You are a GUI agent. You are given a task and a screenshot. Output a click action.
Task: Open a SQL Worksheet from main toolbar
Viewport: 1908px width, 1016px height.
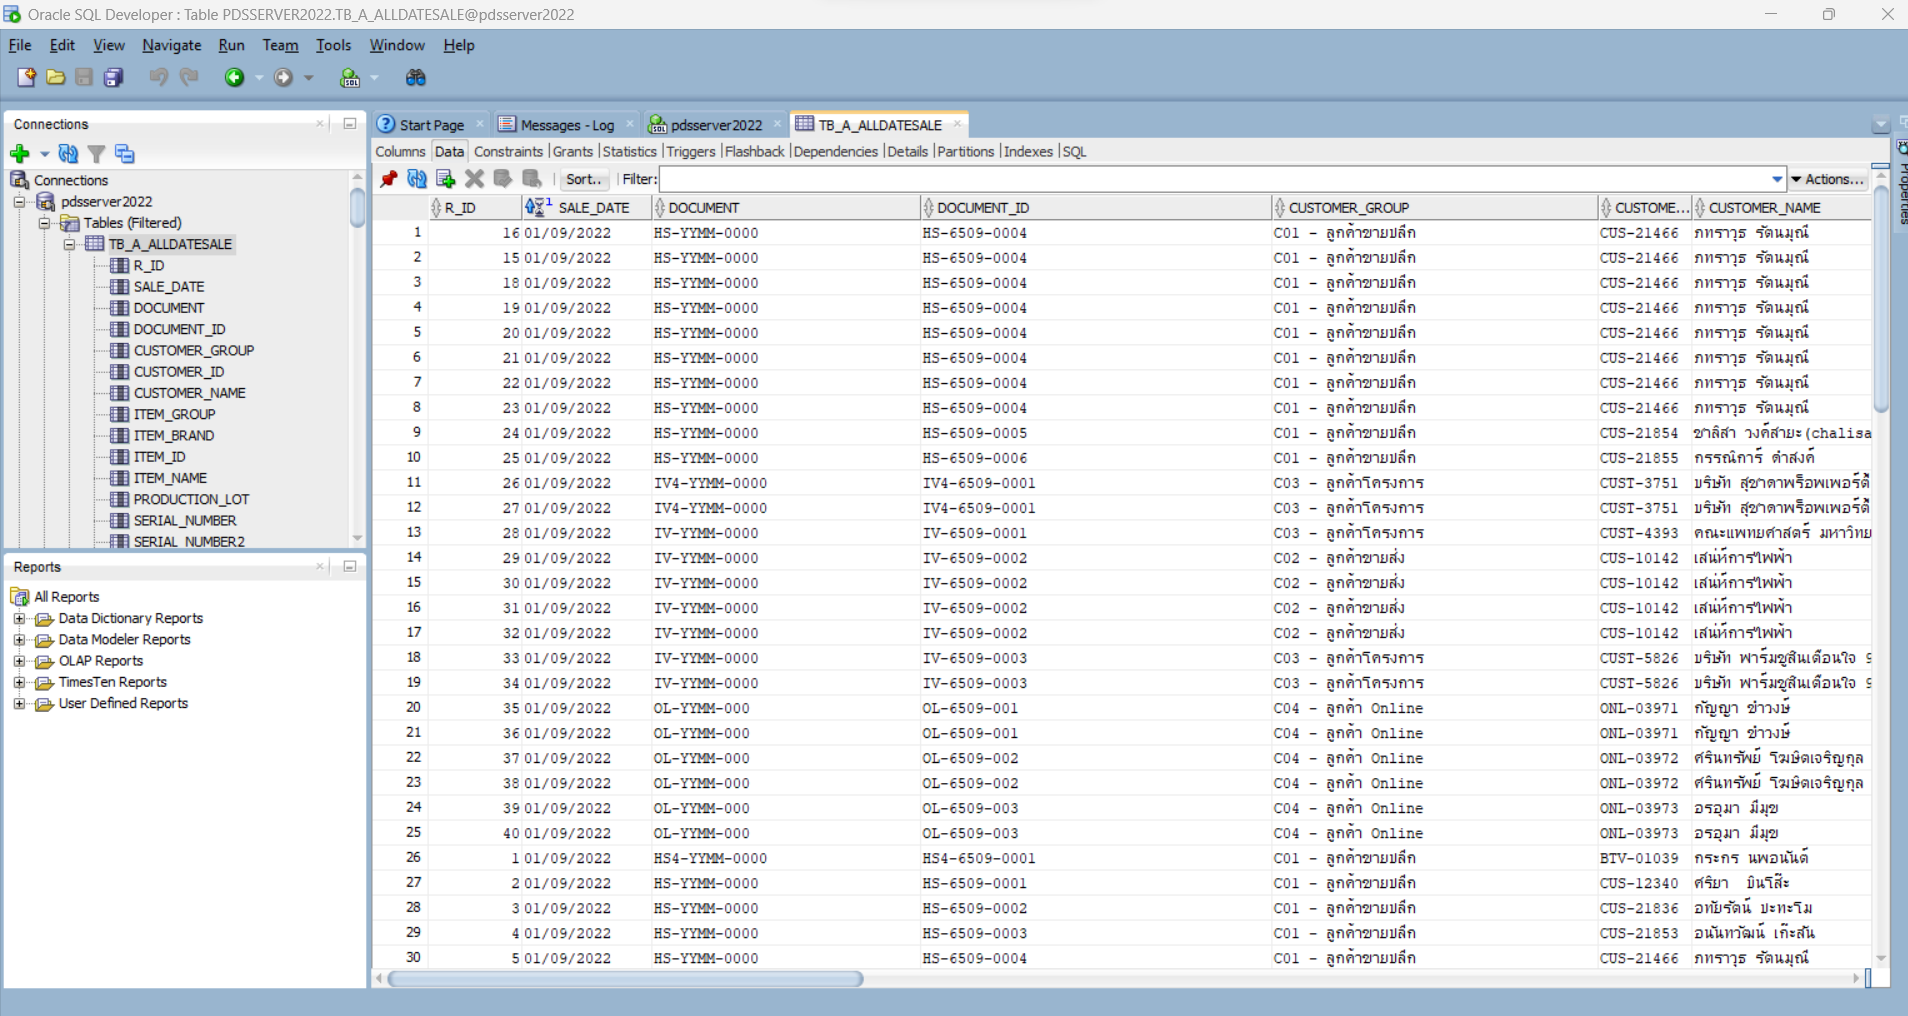click(x=350, y=77)
